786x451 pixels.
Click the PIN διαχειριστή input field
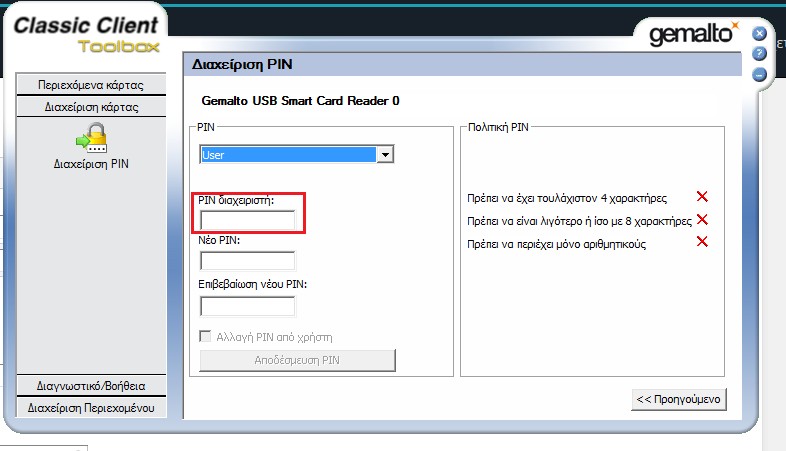click(248, 220)
